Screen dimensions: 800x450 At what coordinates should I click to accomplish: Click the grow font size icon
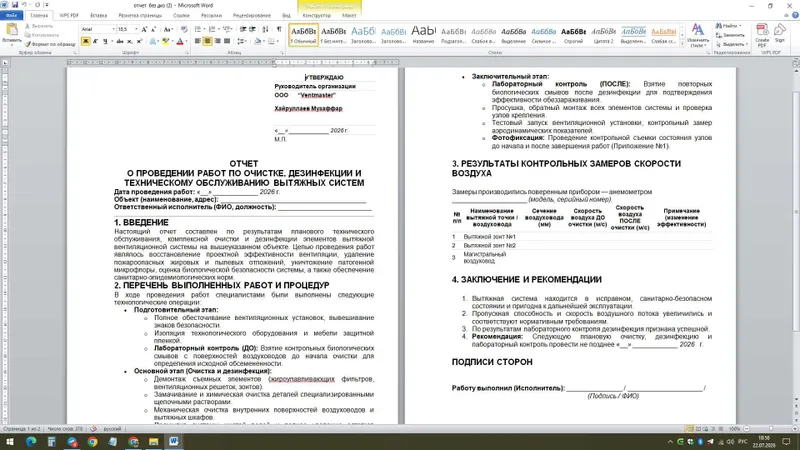[x=144, y=30]
